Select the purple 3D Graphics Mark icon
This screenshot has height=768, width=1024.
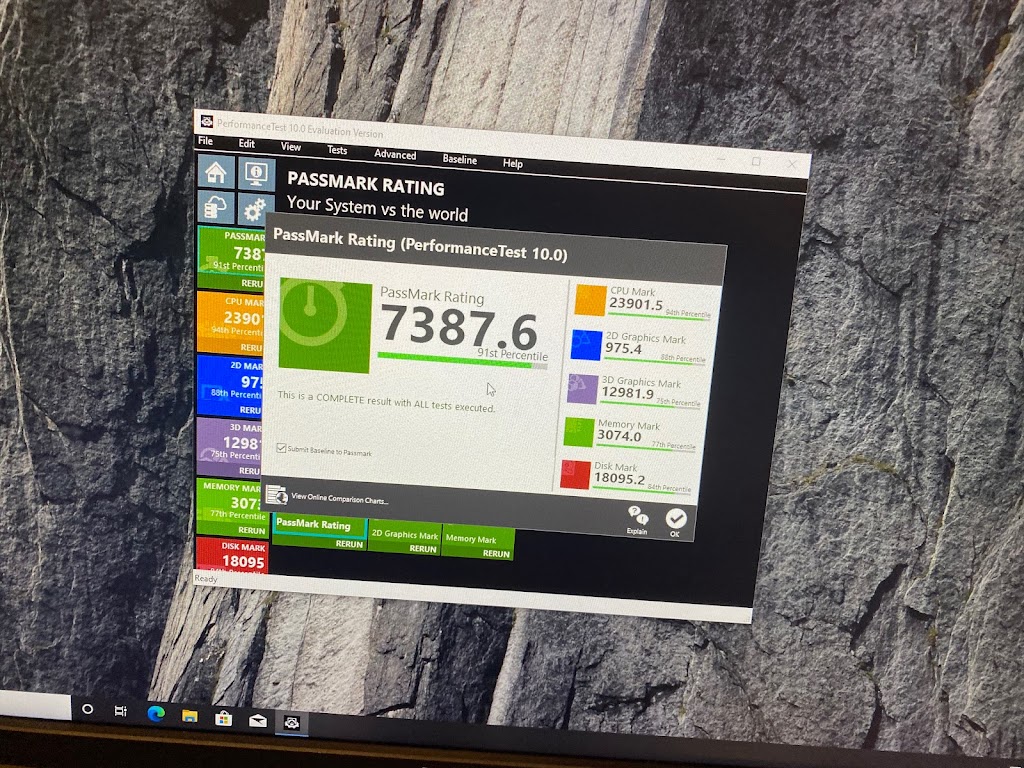coord(583,389)
